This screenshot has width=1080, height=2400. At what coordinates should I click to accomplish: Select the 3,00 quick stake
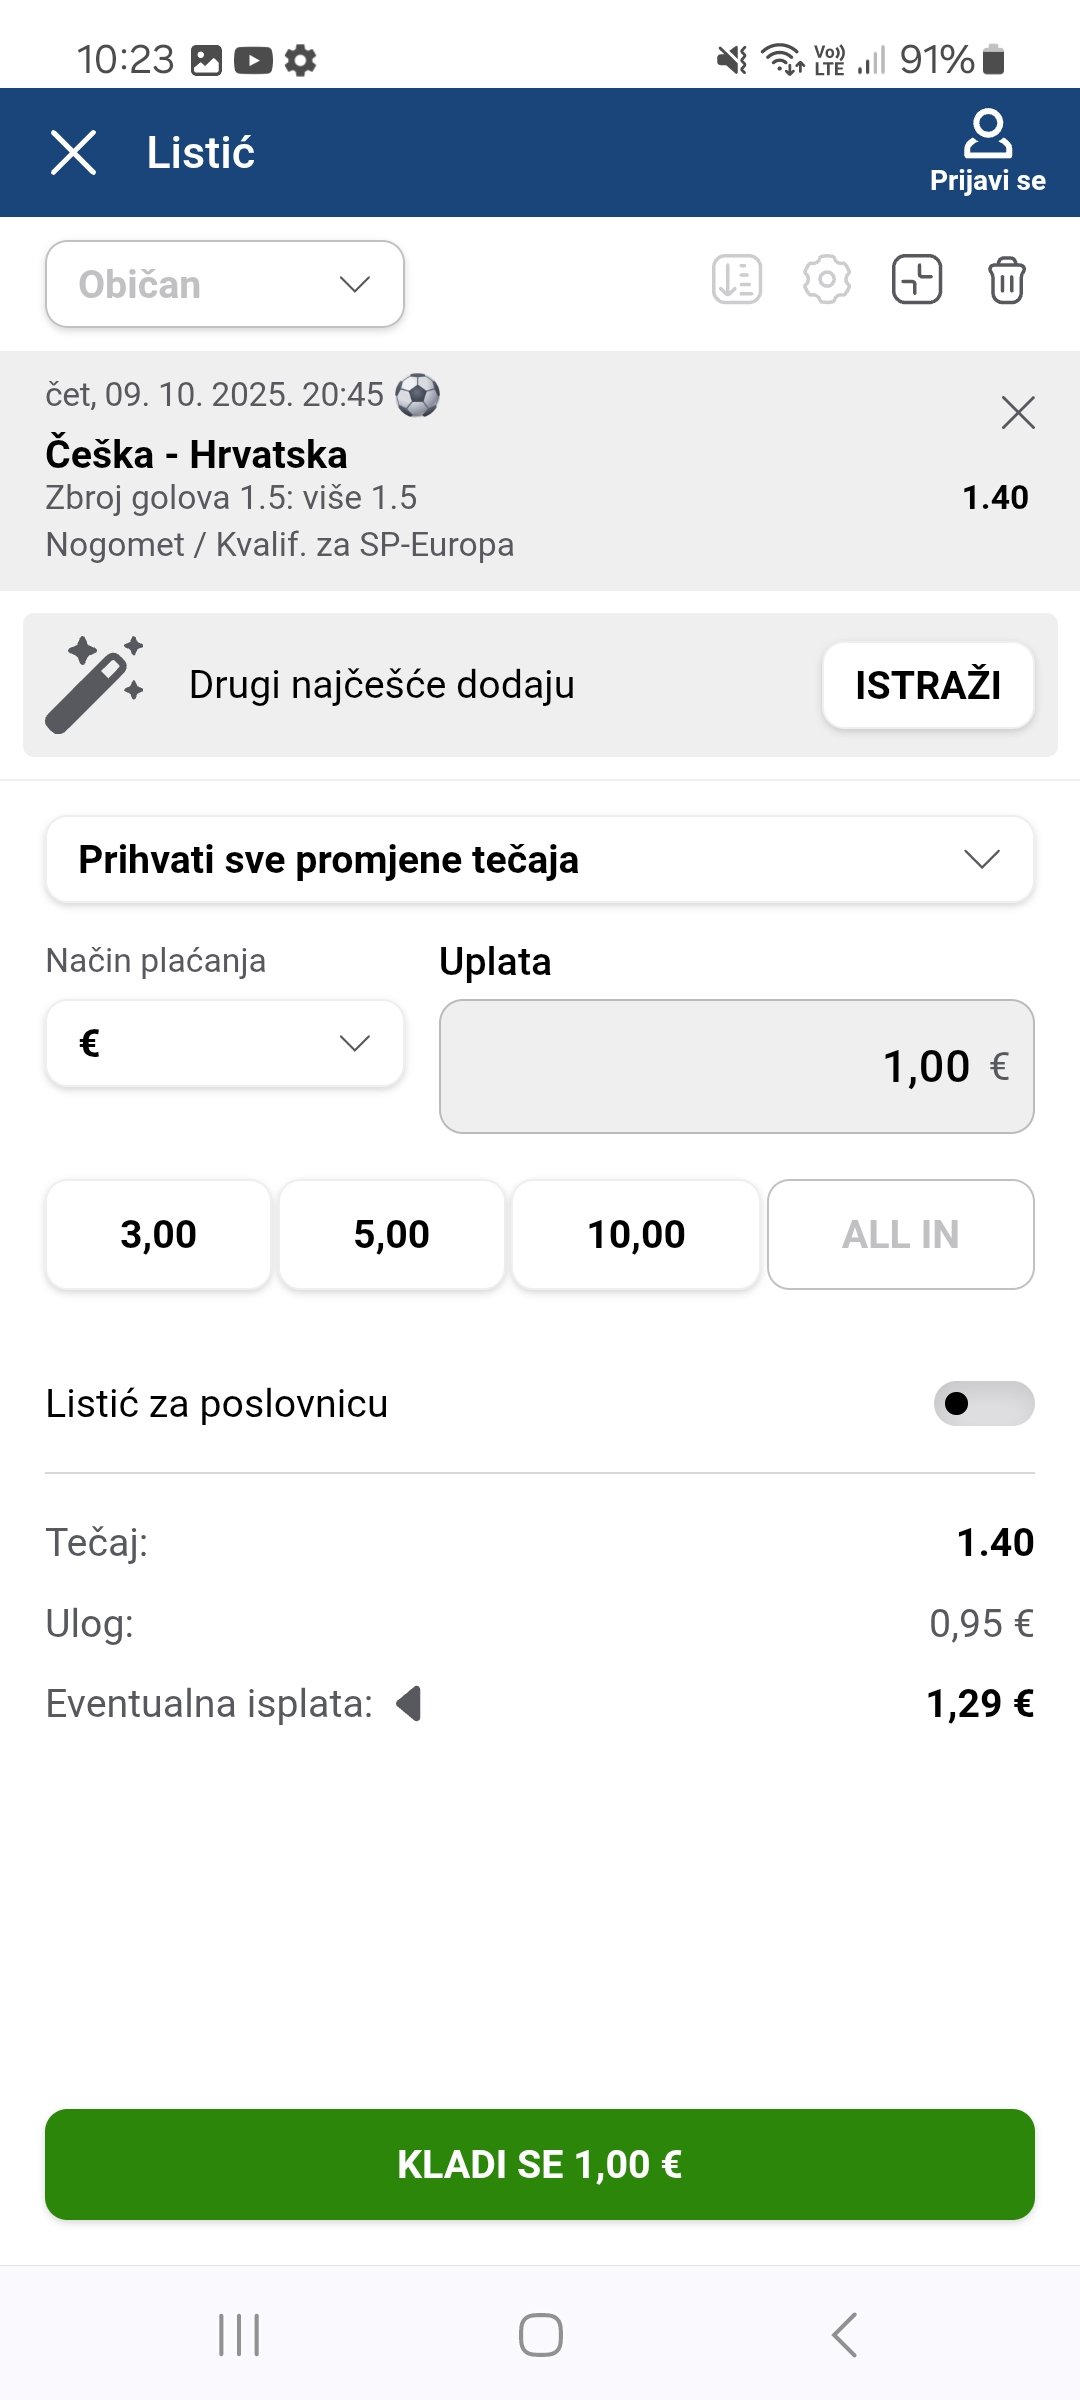(x=158, y=1235)
